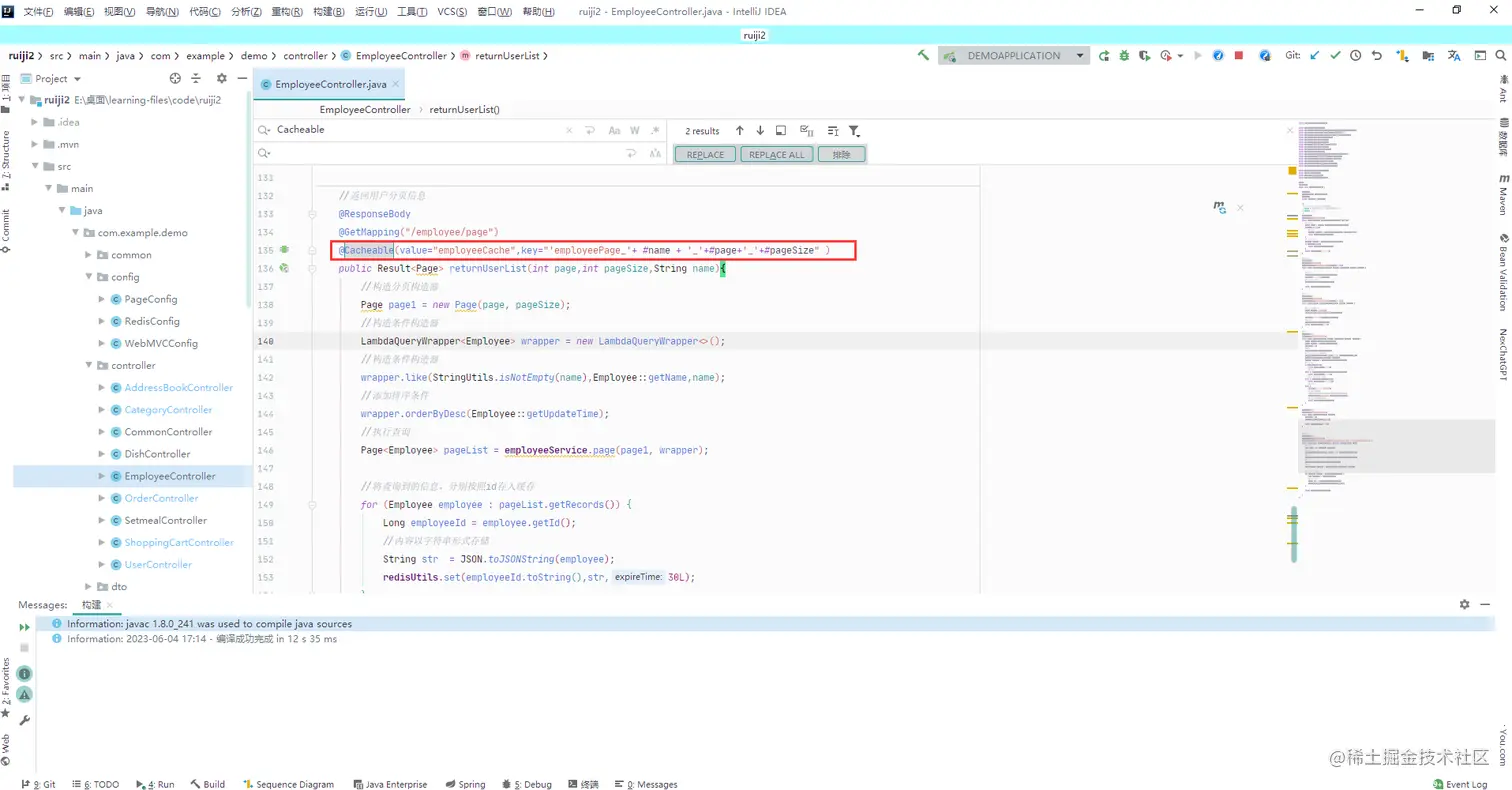Image resolution: width=1512 pixels, height=790 pixels.
Task: Collapse the com.example.demo package
Action: (75, 233)
